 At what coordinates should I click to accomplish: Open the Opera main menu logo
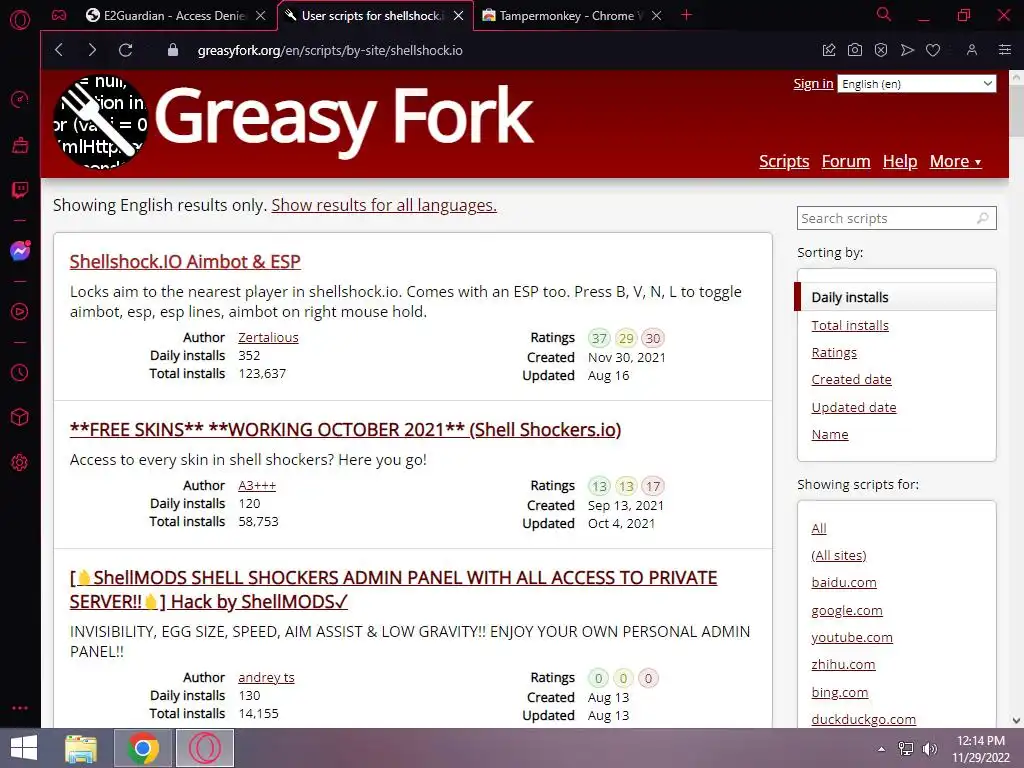[x=20, y=20]
